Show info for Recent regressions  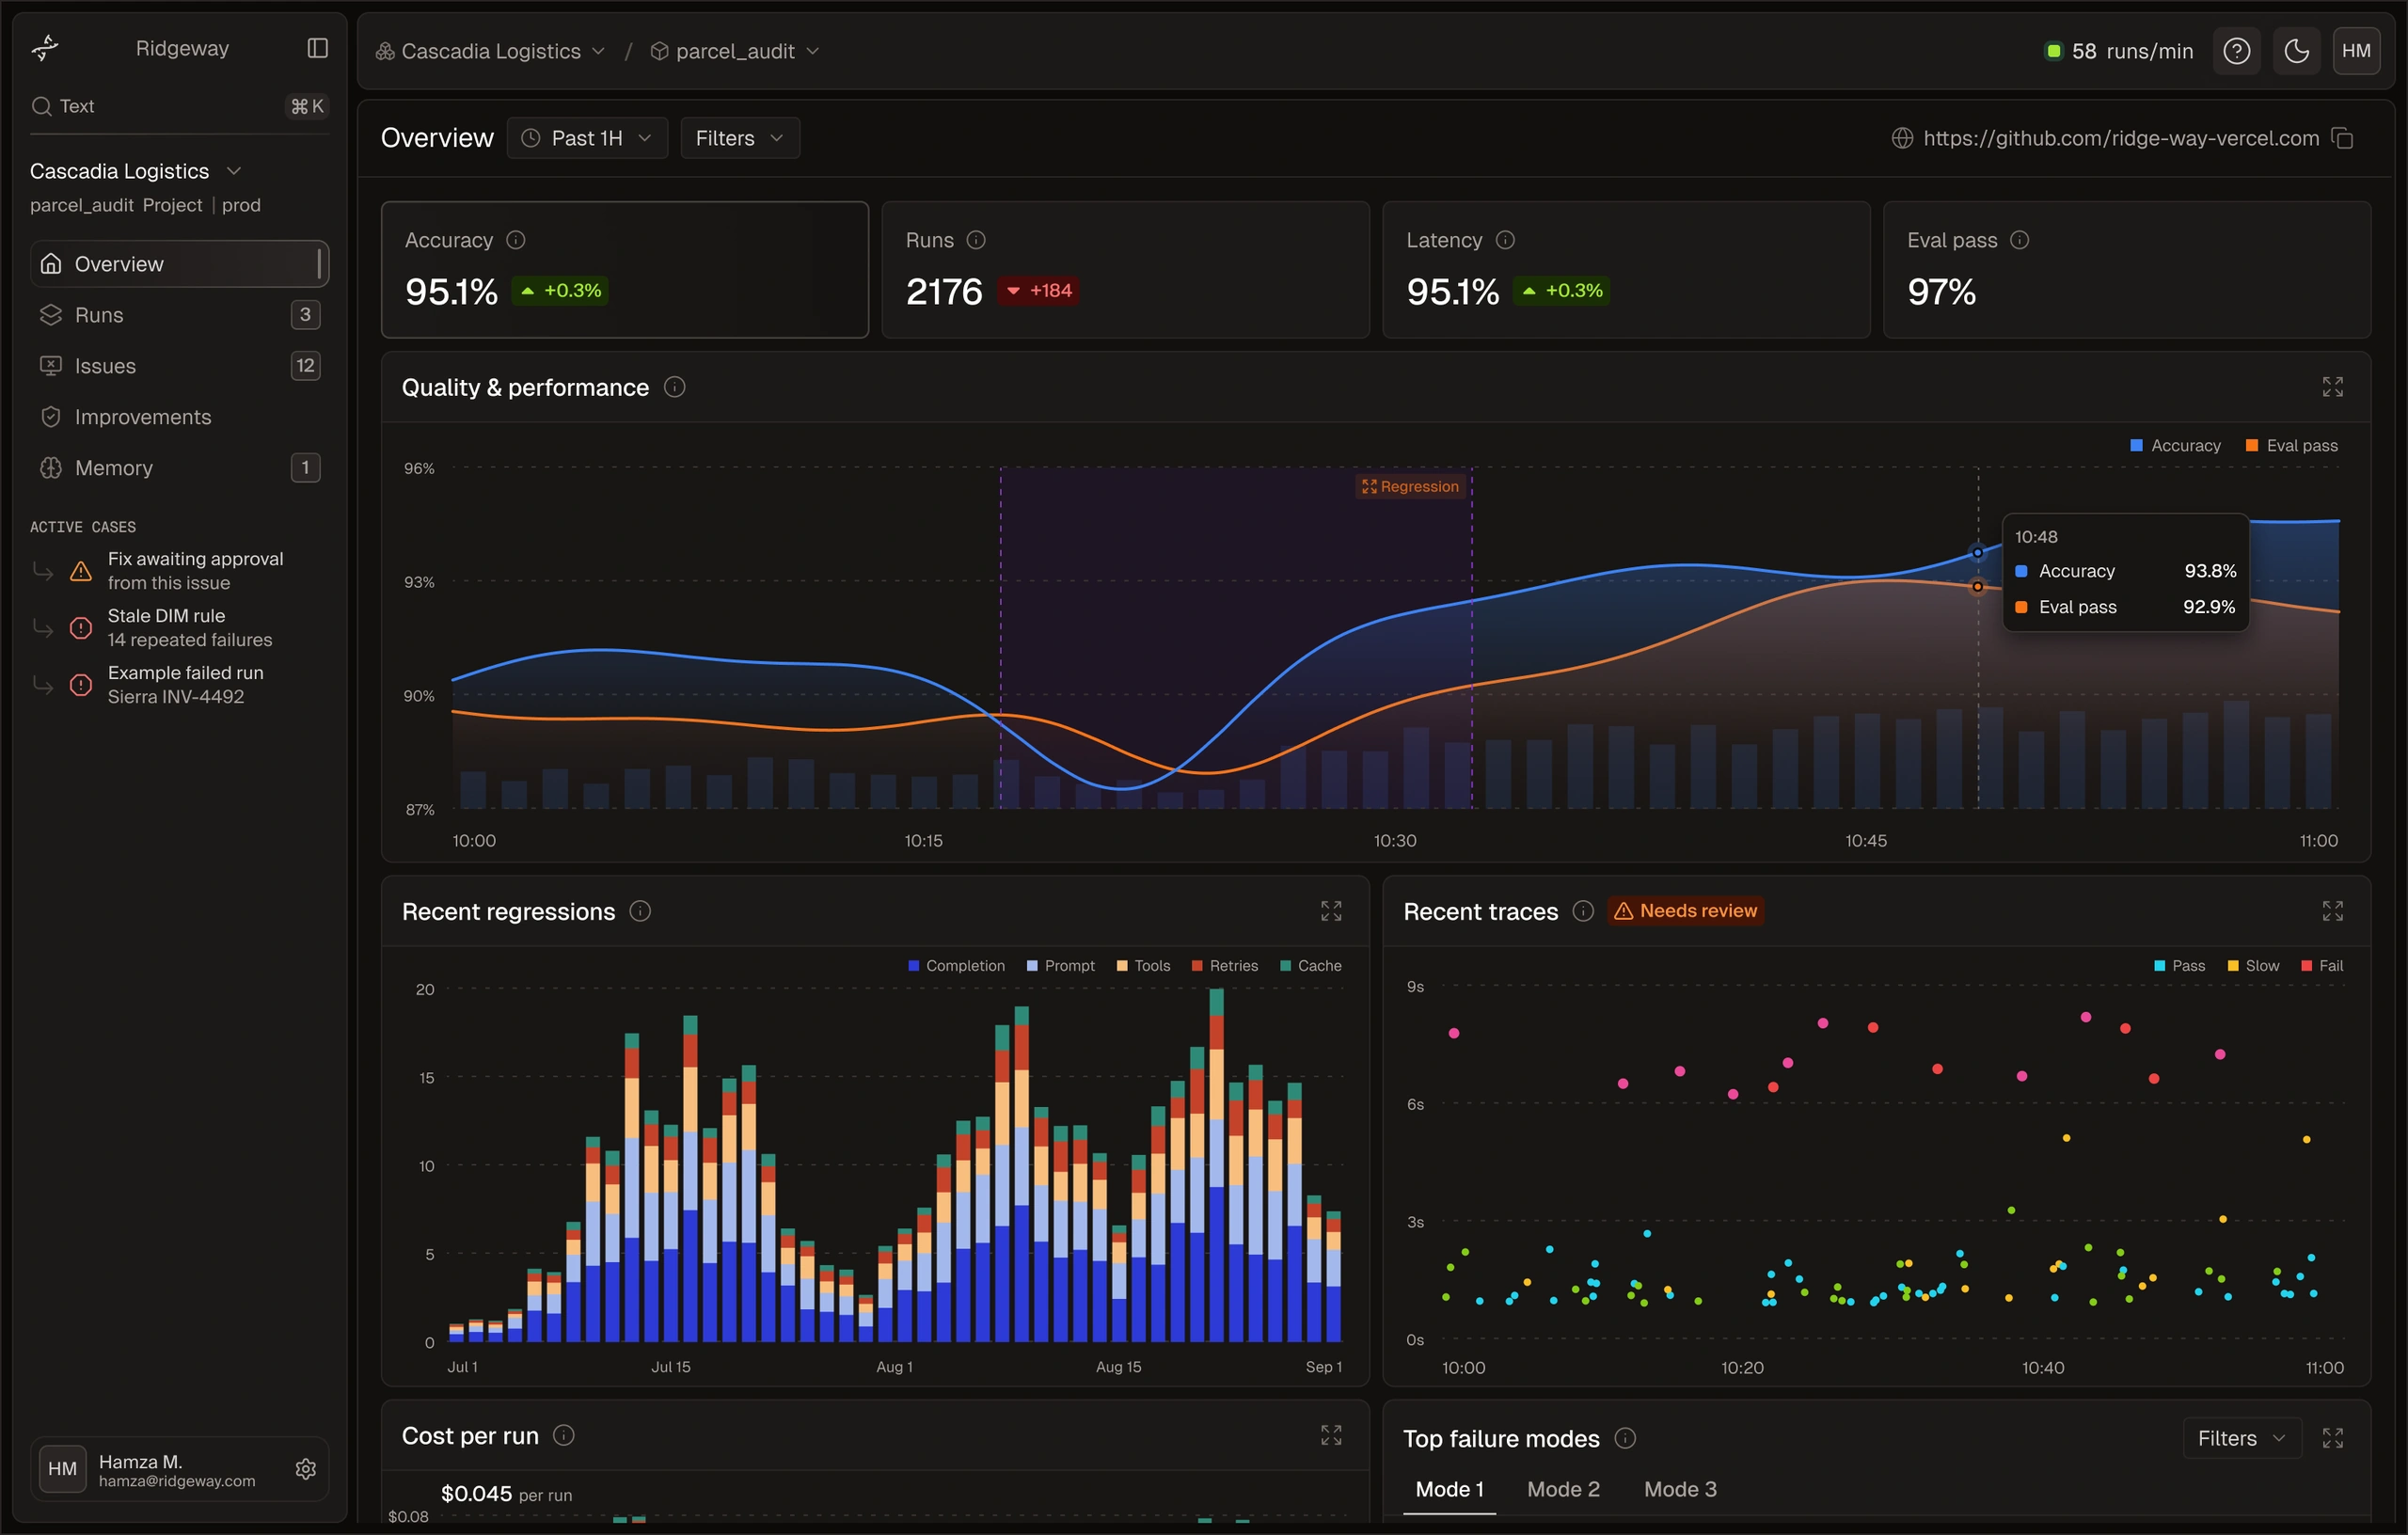click(640, 911)
